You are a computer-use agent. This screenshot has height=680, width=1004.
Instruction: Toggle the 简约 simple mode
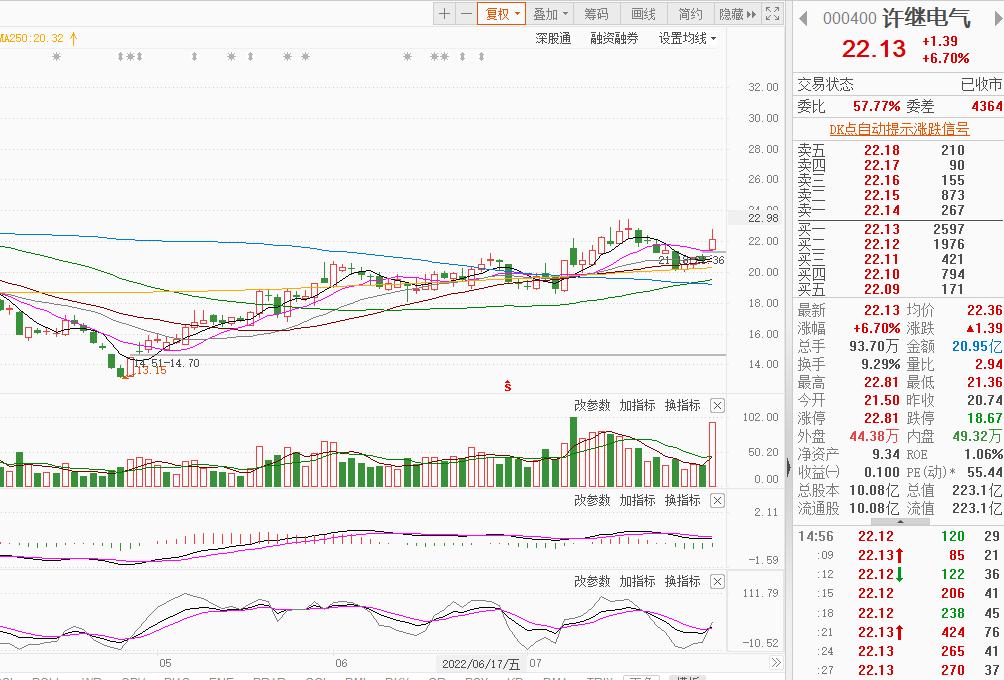[690, 14]
